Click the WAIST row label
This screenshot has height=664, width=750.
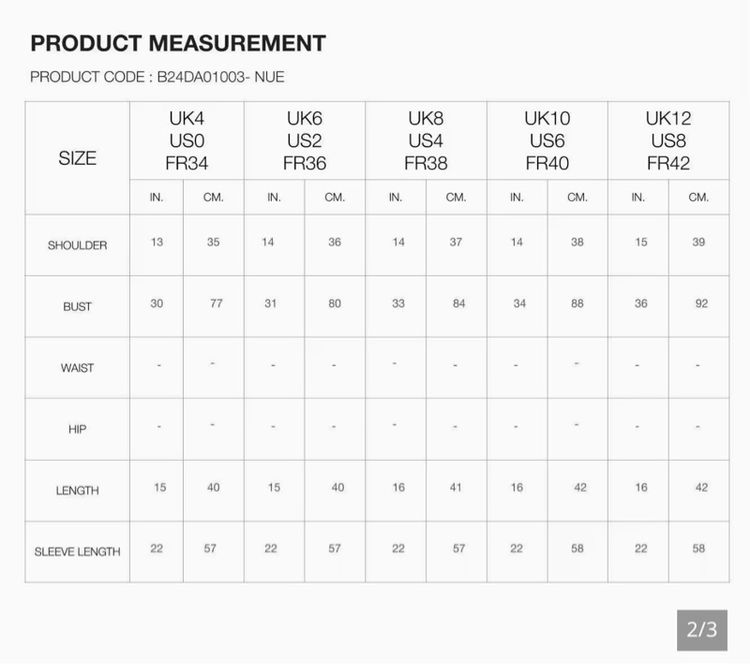coord(77,368)
